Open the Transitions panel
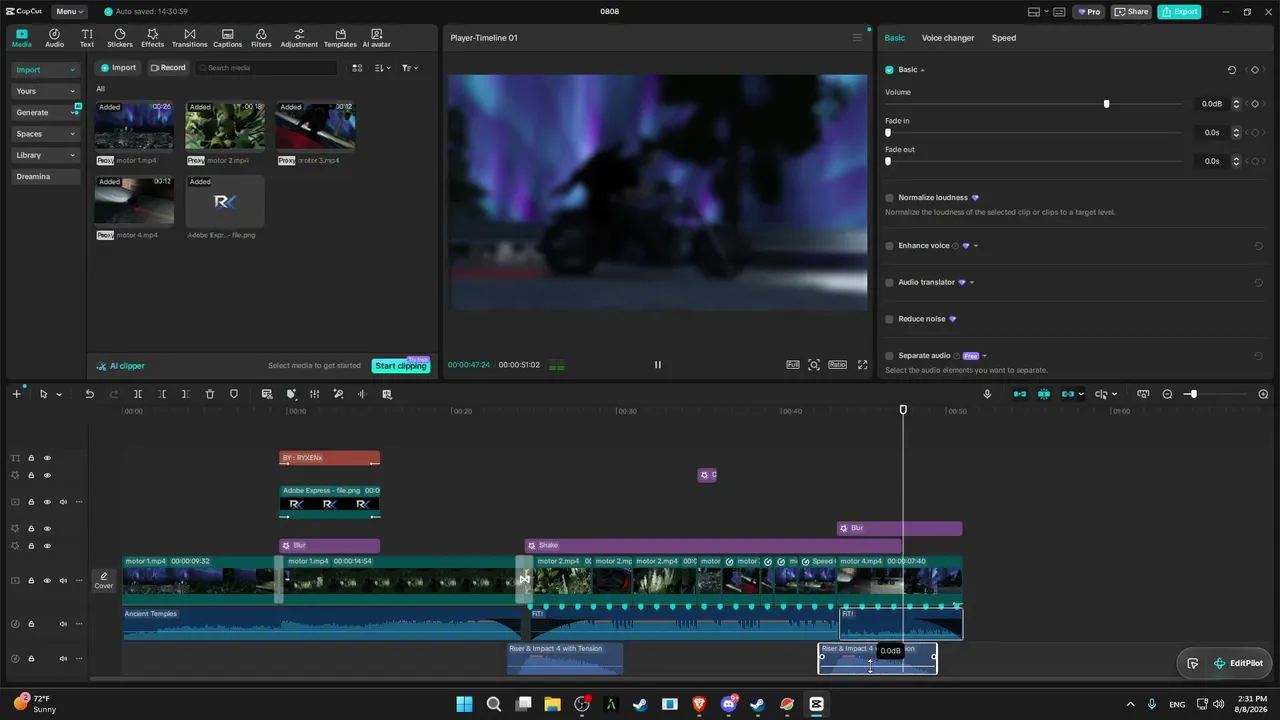1280x720 pixels. tap(189, 38)
